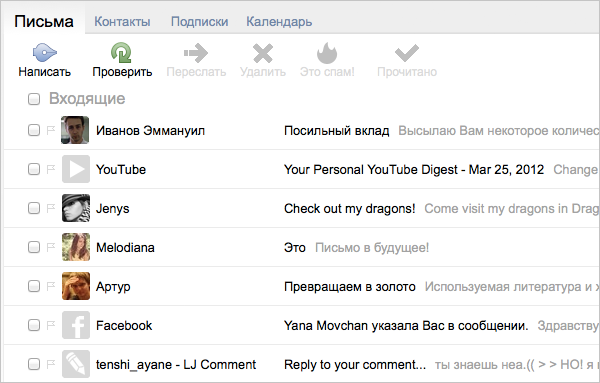Click the Это спам! flame icon

click(x=327, y=53)
